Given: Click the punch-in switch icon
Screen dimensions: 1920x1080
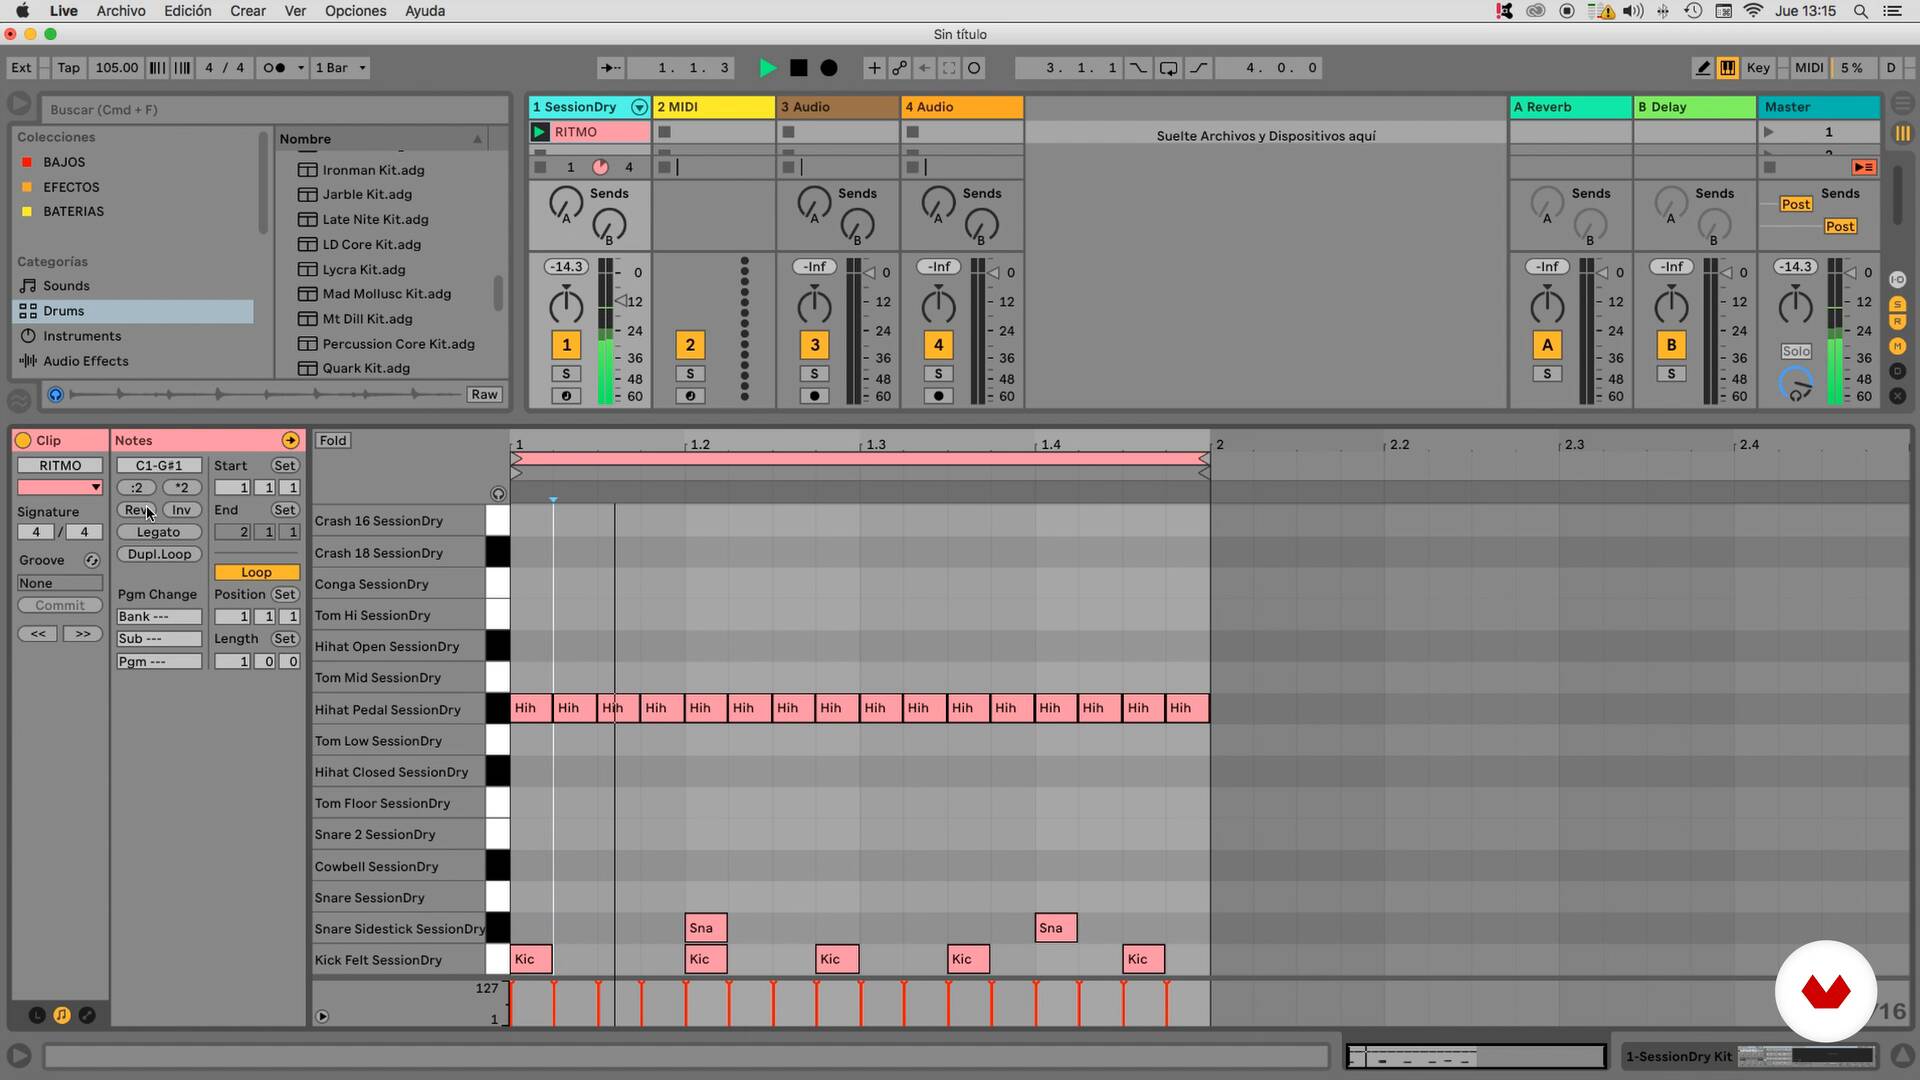Looking at the screenshot, I should click(1139, 68).
